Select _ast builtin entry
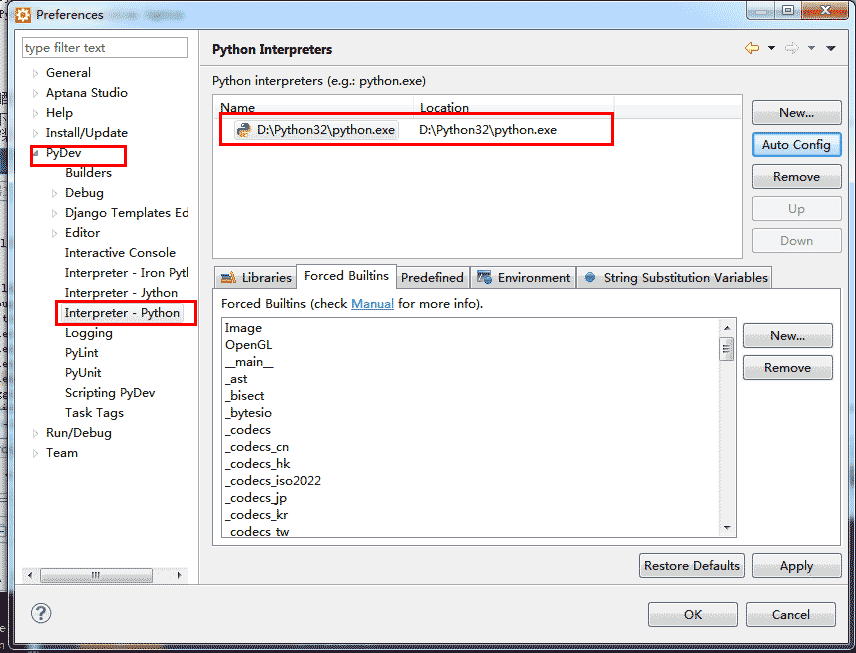This screenshot has height=653, width=856. tap(236, 379)
